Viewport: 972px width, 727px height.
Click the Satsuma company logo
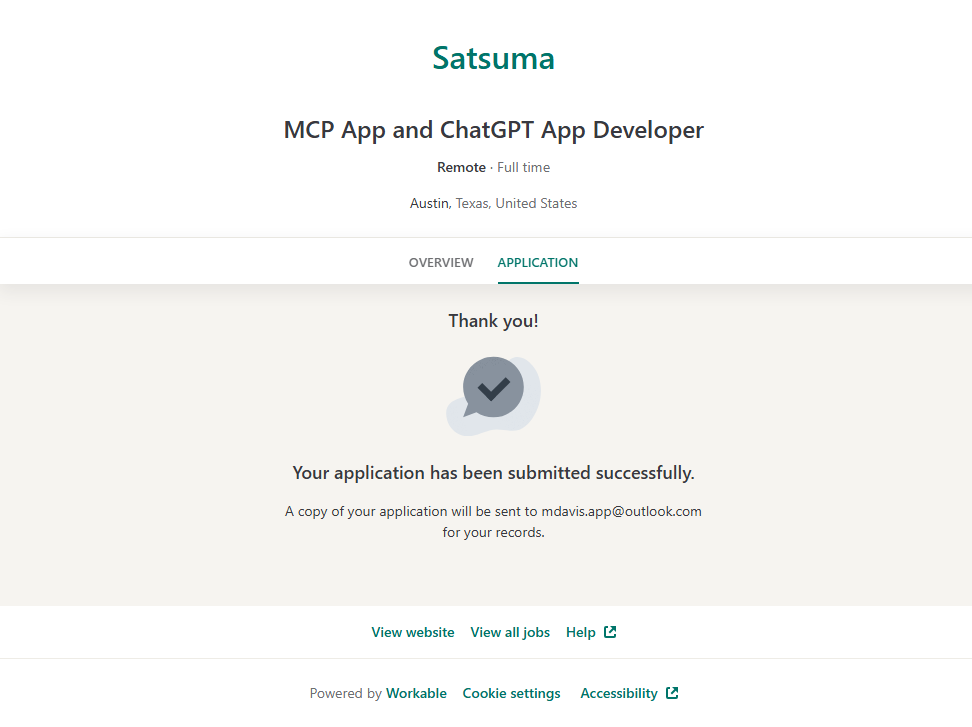click(493, 58)
